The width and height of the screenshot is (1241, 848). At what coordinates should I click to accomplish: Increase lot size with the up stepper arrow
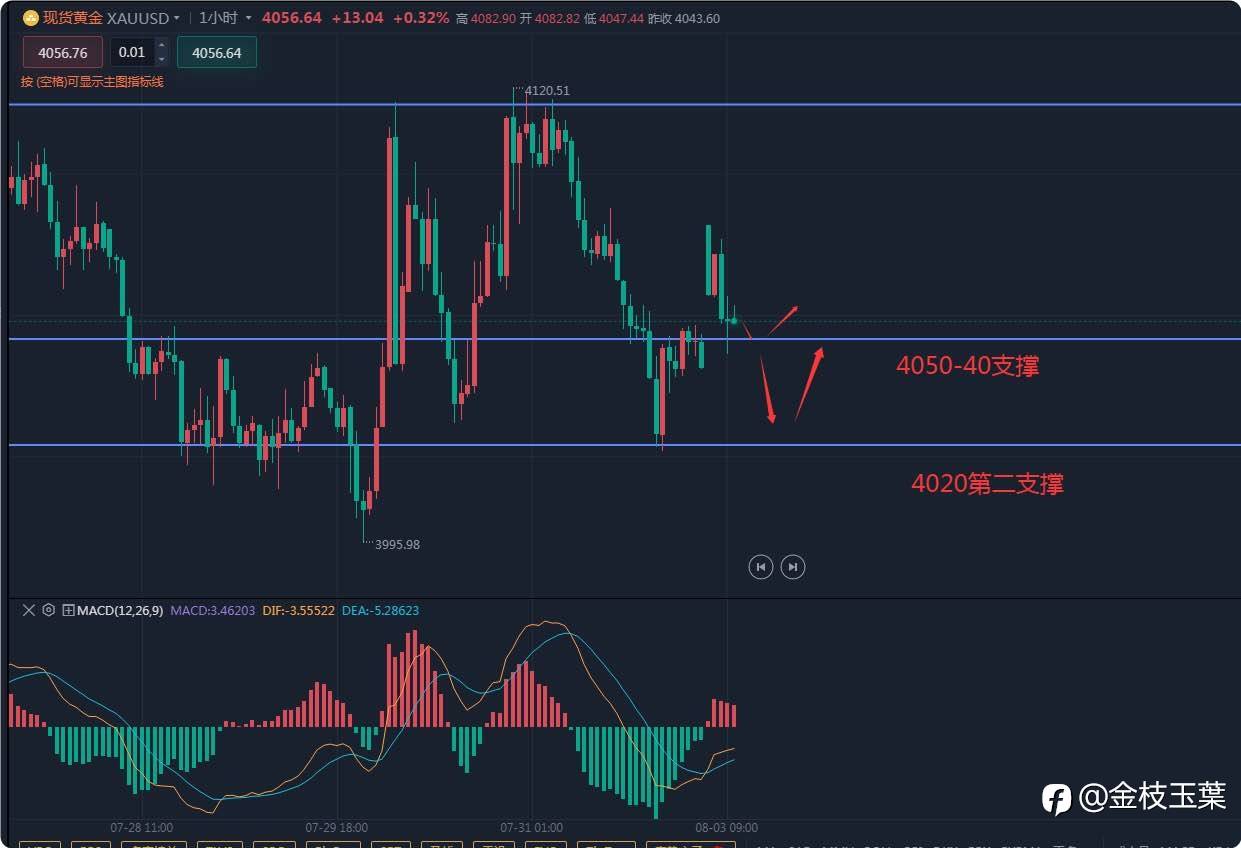(162, 45)
